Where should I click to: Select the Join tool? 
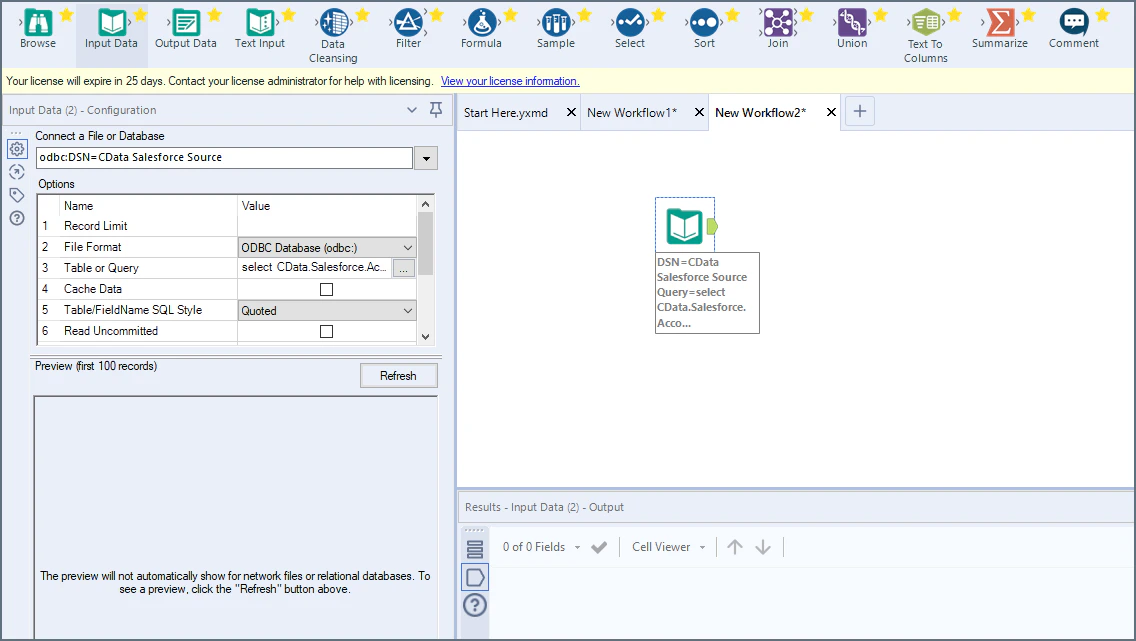[778, 28]
